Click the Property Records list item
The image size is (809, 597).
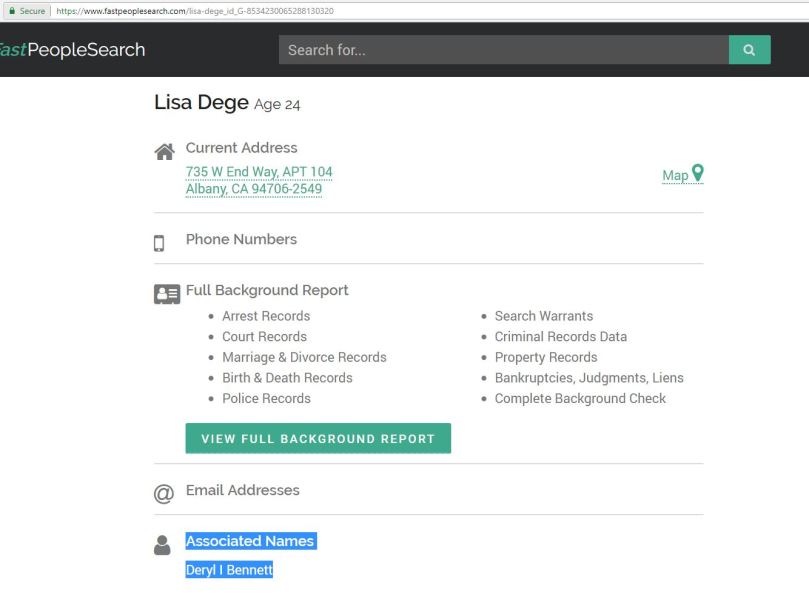545,357
